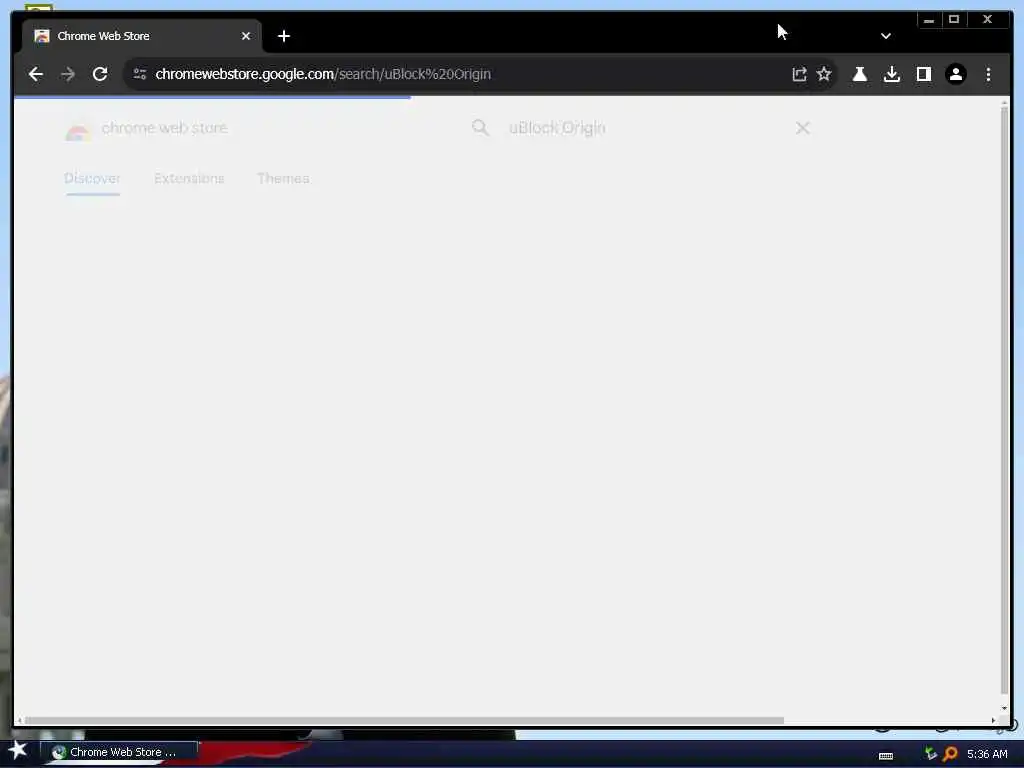1024x768 pixels.
Task: Click the keyboard tray icon
Action: [x=886, y=756]
